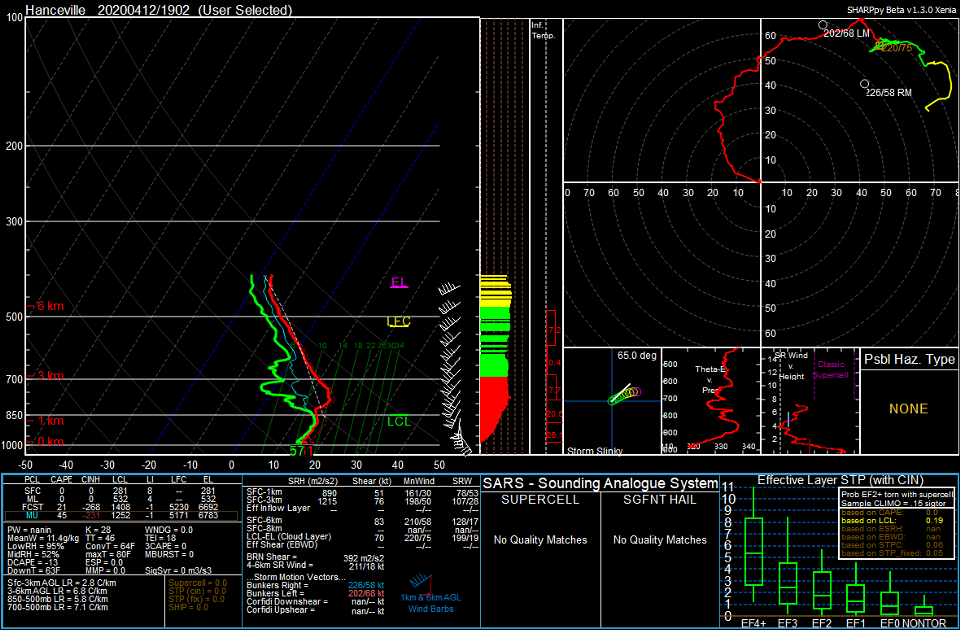Click the Sfc-3km AGL LR lapse rate line
Viewport: 960px width, 630px height.
pos(62,583)
